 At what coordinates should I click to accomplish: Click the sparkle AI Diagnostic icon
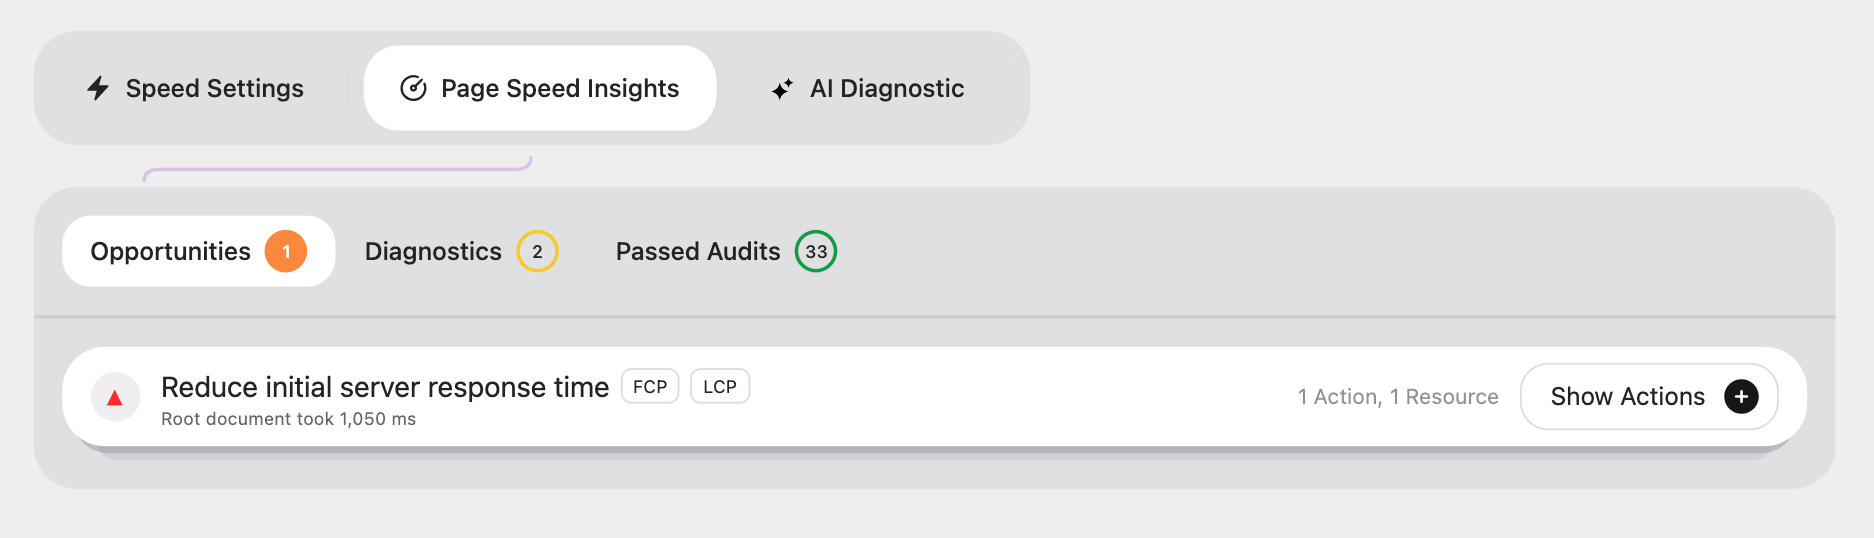[782, 89]
